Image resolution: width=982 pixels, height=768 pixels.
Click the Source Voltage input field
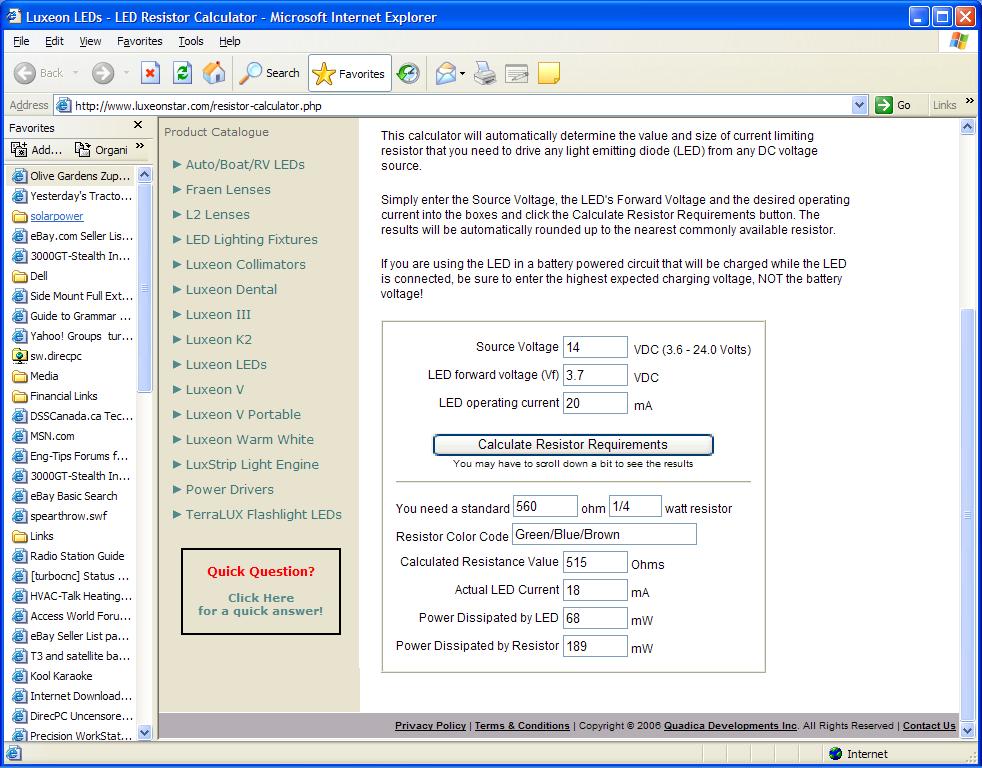click(x=595, y=347)
